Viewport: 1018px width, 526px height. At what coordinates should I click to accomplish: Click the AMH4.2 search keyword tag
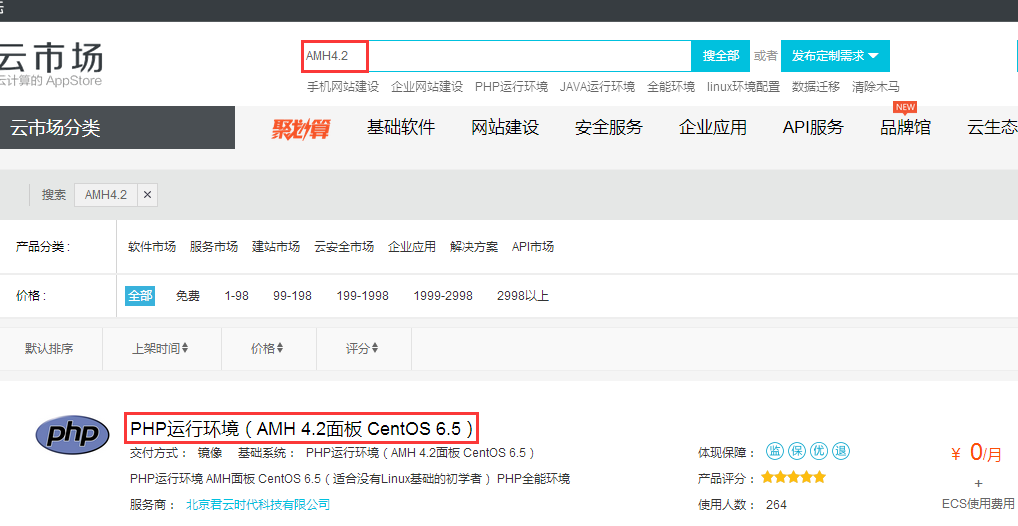pyautogui.click(x=106, y=195)
